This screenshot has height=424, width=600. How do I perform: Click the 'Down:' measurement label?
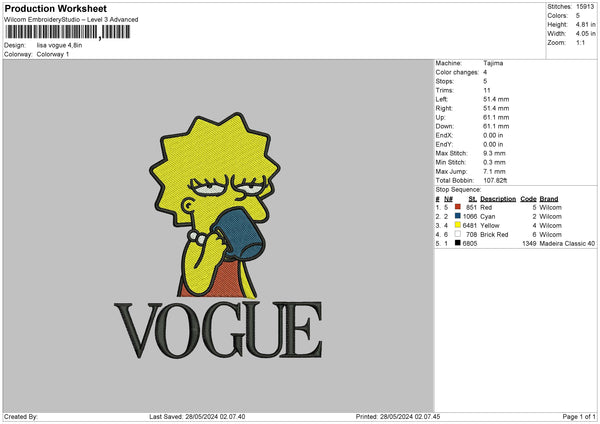[x=444, y=126]
